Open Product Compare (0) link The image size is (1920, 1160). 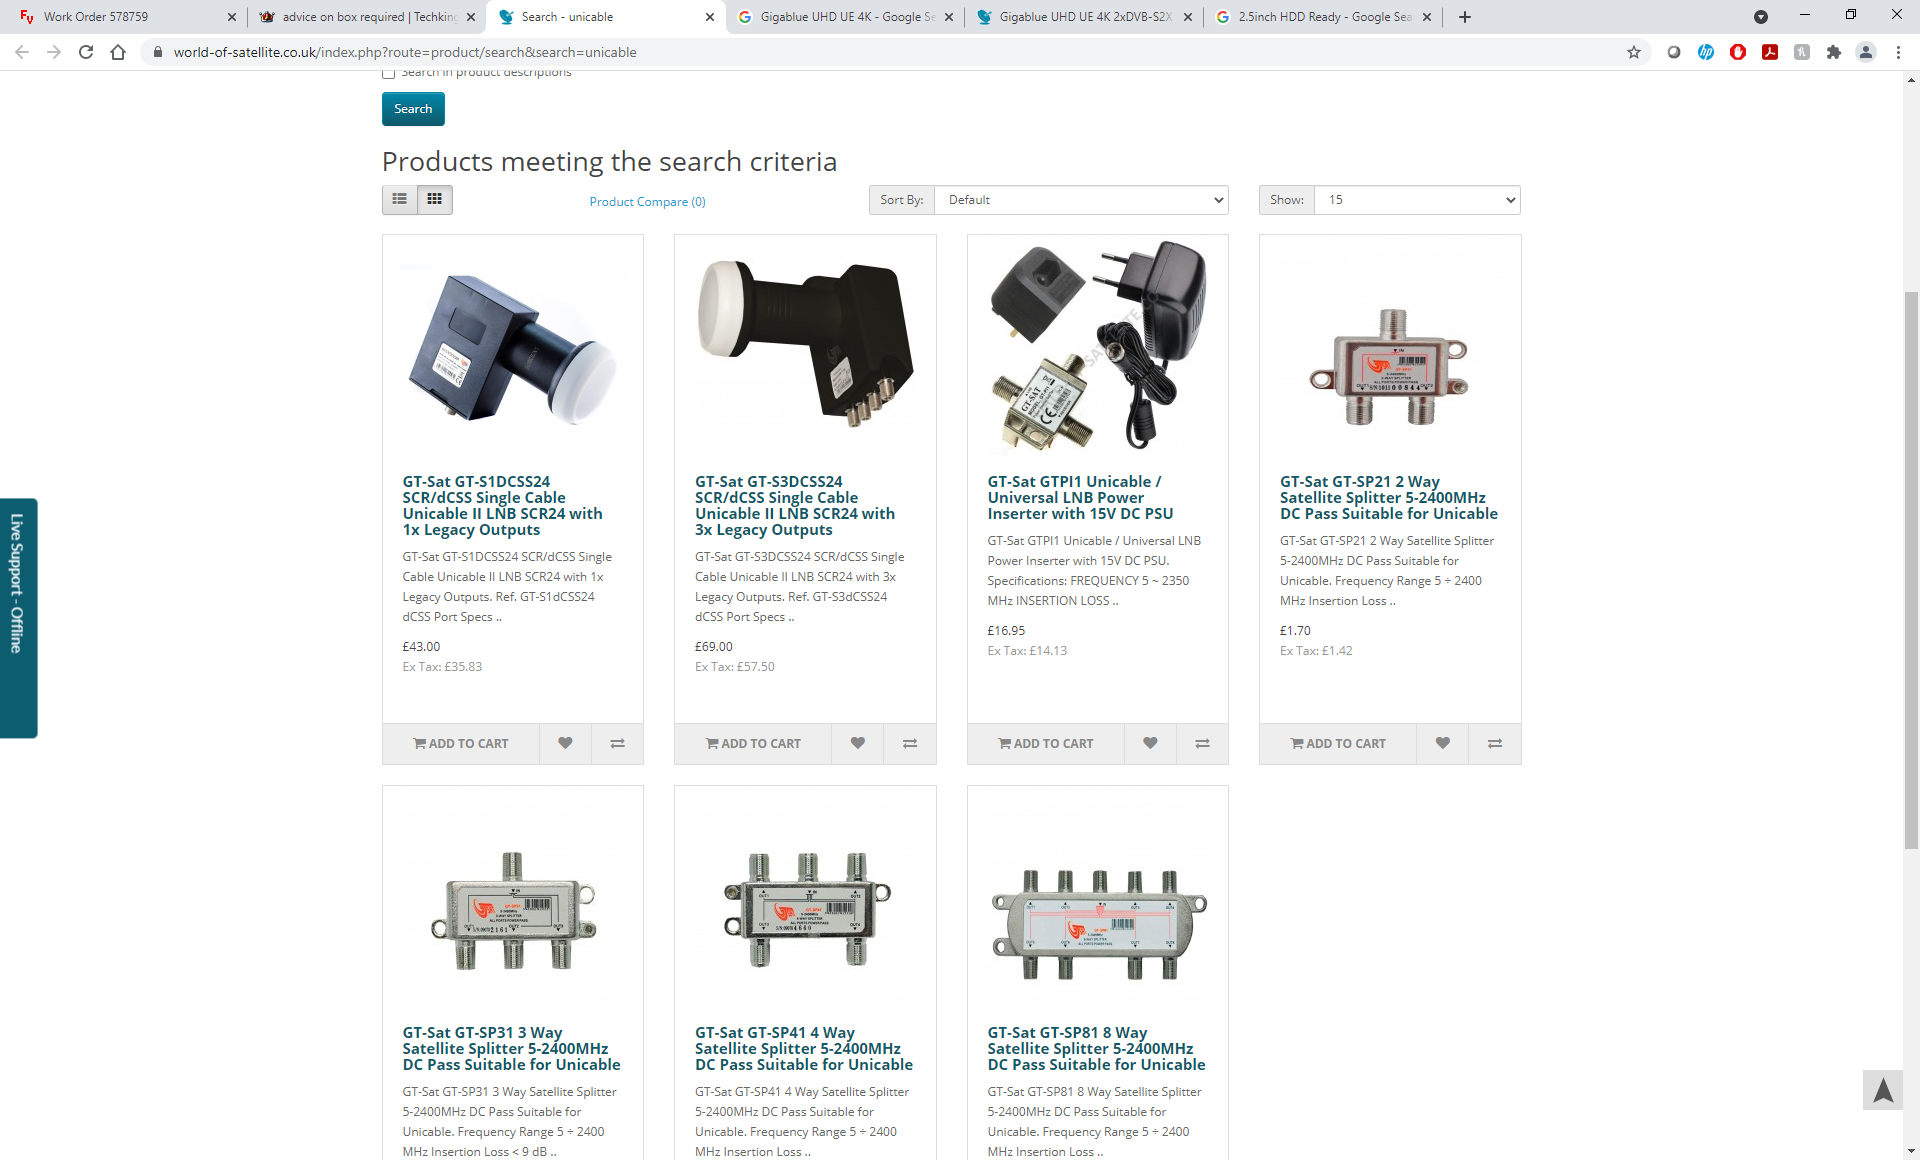[647, 202]
